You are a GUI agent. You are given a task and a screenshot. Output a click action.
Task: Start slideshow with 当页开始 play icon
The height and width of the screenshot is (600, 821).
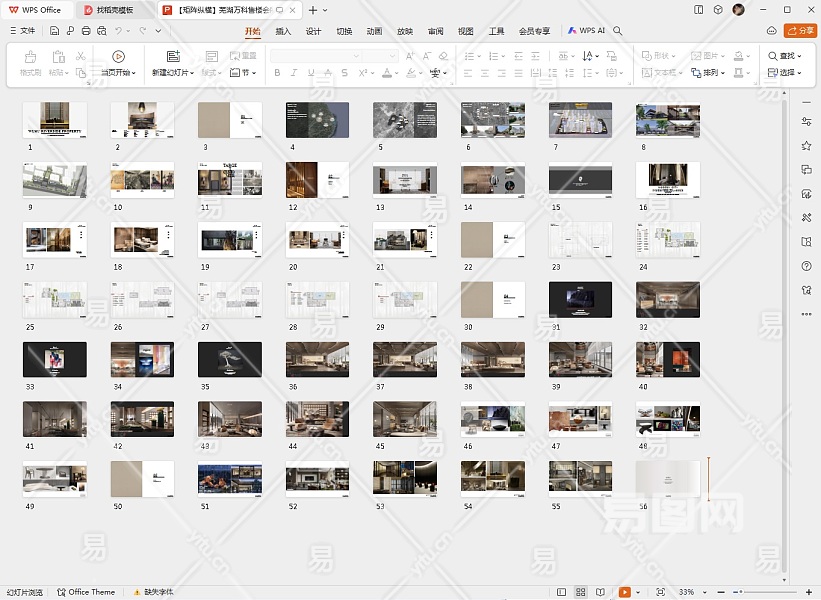118,57
